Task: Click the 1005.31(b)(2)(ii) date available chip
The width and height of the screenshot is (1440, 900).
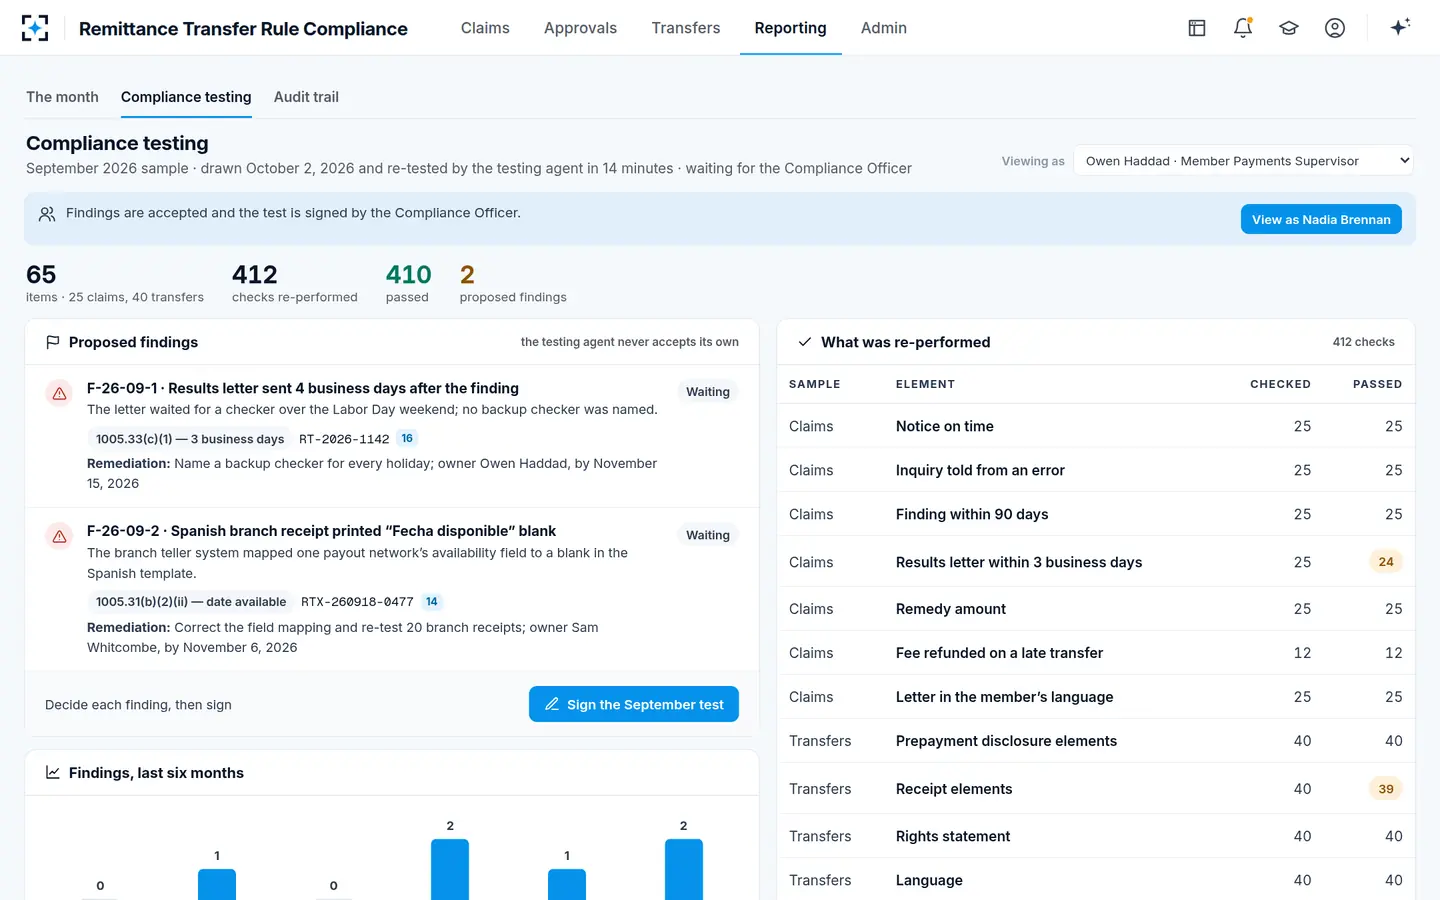Action: point(191,602)
